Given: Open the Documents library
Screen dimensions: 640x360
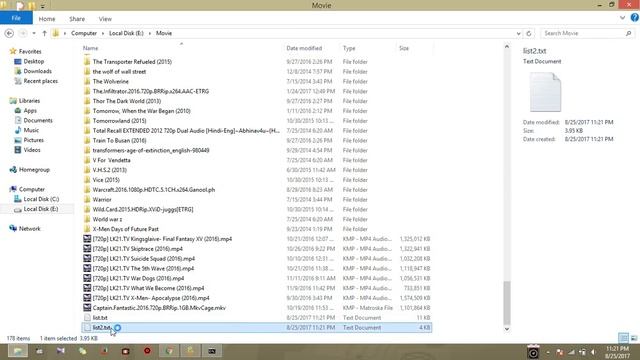Looking at the screenshot, I should 38,120.
